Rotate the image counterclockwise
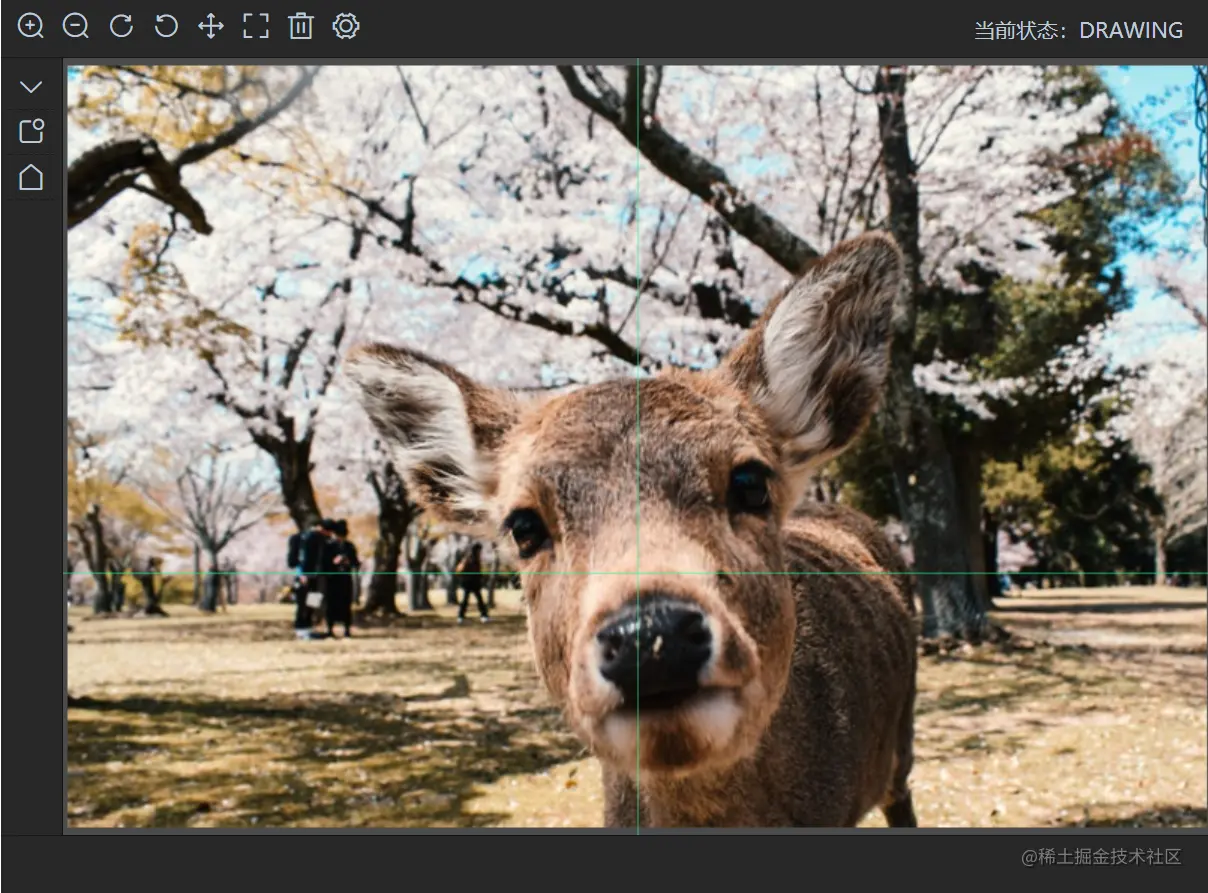This screenshot has height=893, width=1208. (x=166, y=26)
